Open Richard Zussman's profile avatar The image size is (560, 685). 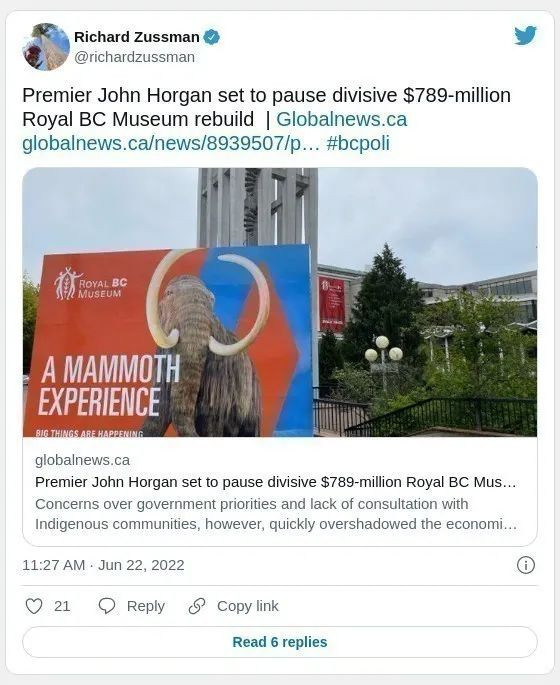pyautogui.click(x=46, y=47)
